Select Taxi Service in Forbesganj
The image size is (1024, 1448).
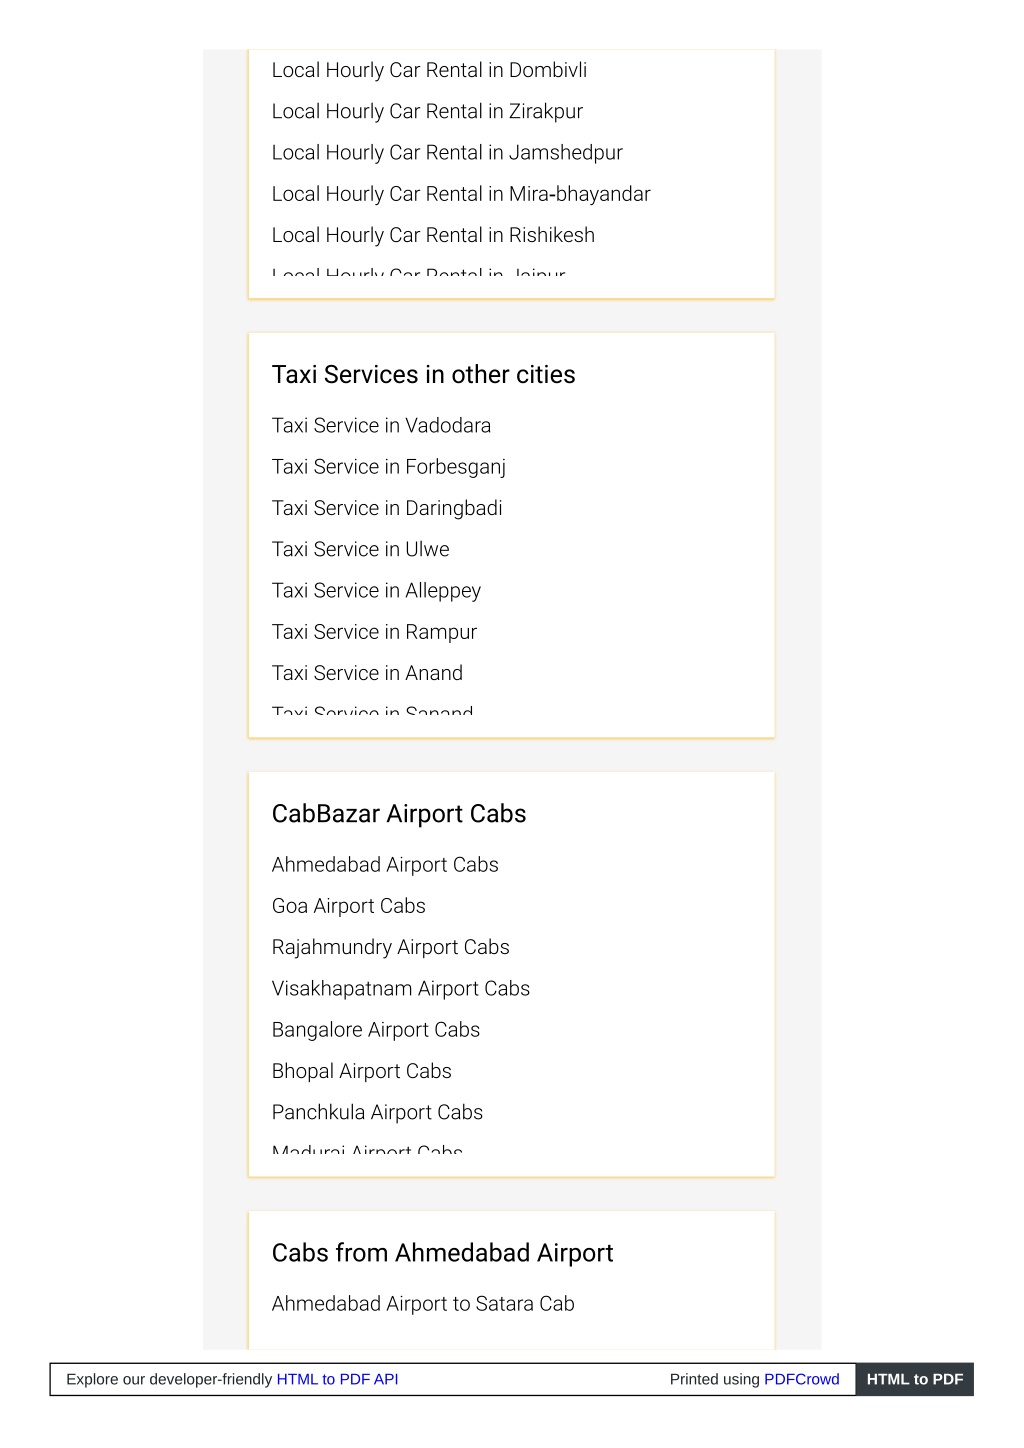click(x=389, y=467)
